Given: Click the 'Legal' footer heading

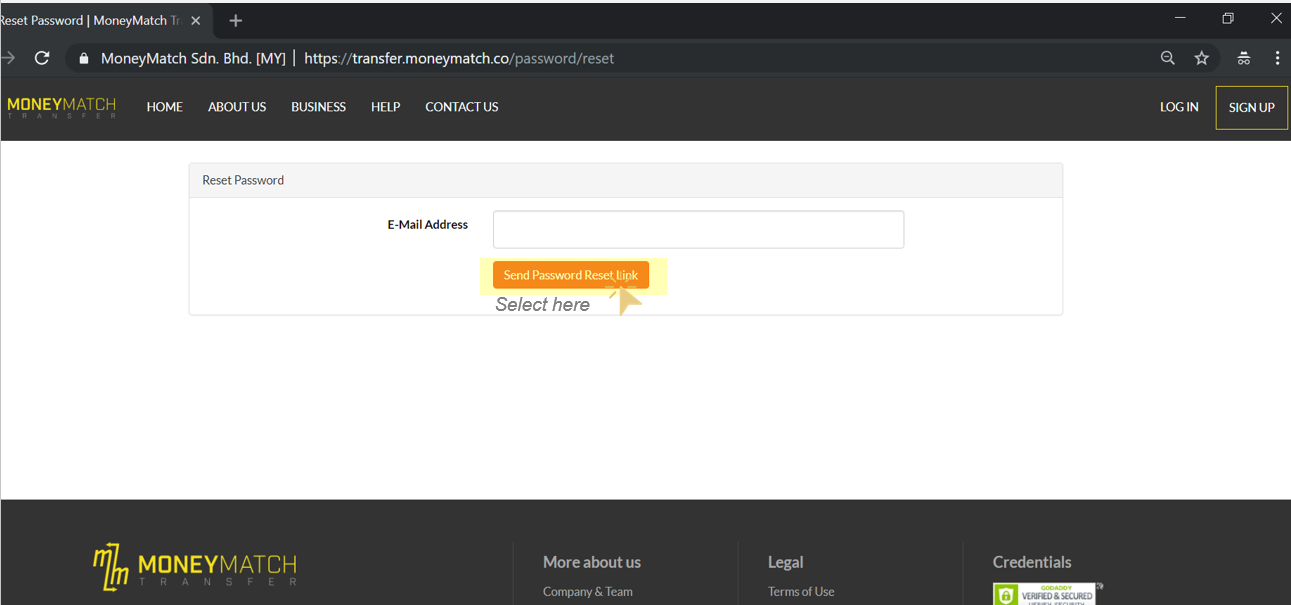Looking at the screenshot, I should point(786,562).
